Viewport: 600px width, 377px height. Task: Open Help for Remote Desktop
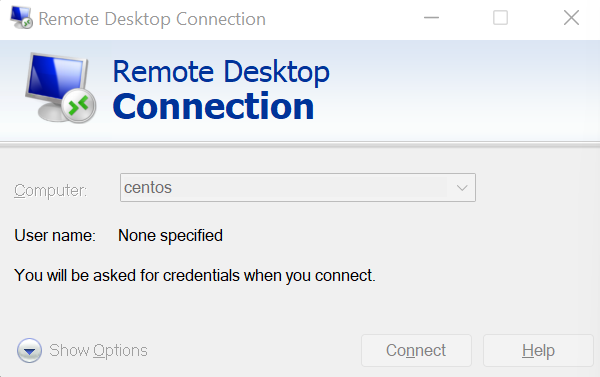(538, 351)
